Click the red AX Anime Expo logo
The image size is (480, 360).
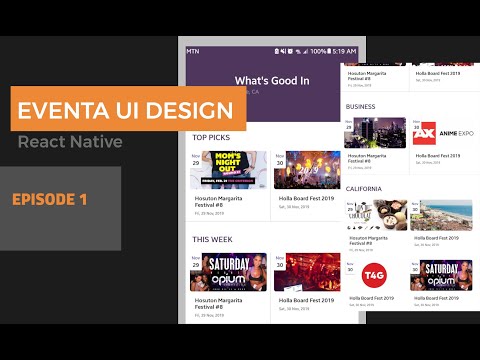424,133
